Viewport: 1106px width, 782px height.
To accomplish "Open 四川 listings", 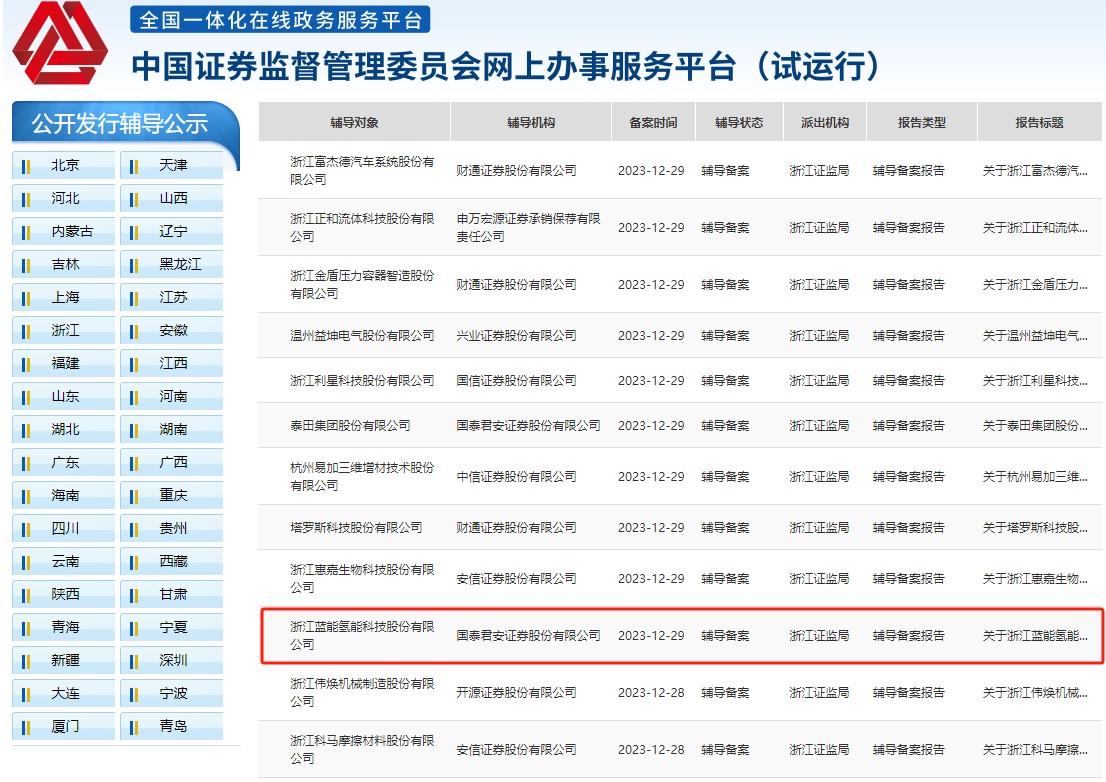I will click(x=63, y=528).
